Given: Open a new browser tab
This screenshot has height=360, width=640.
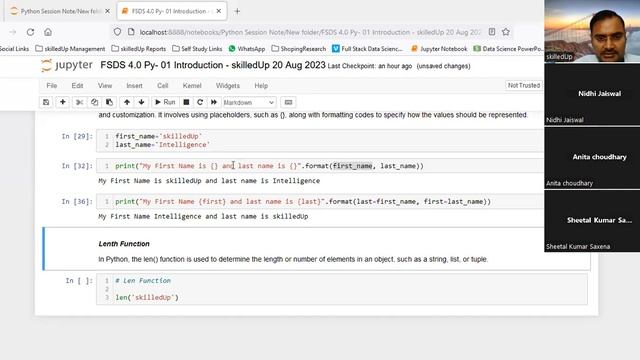Looking at the screenshot, I should (x=237, y=11).
